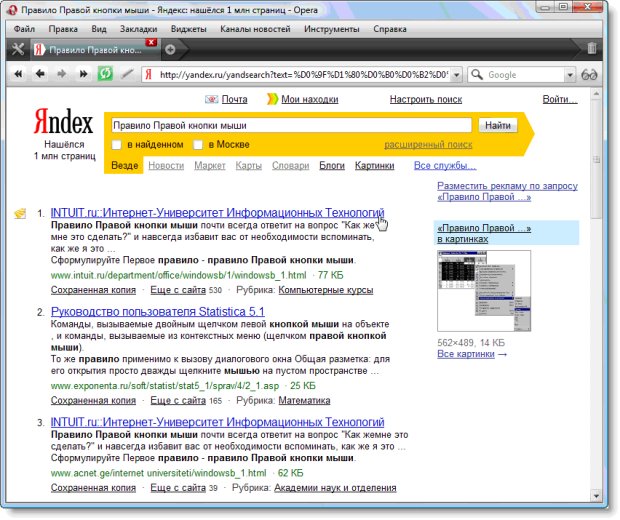Screen dimensions: 620x520
Task: Enable the в найденном checkbox
Action: (x=116, y=145)
